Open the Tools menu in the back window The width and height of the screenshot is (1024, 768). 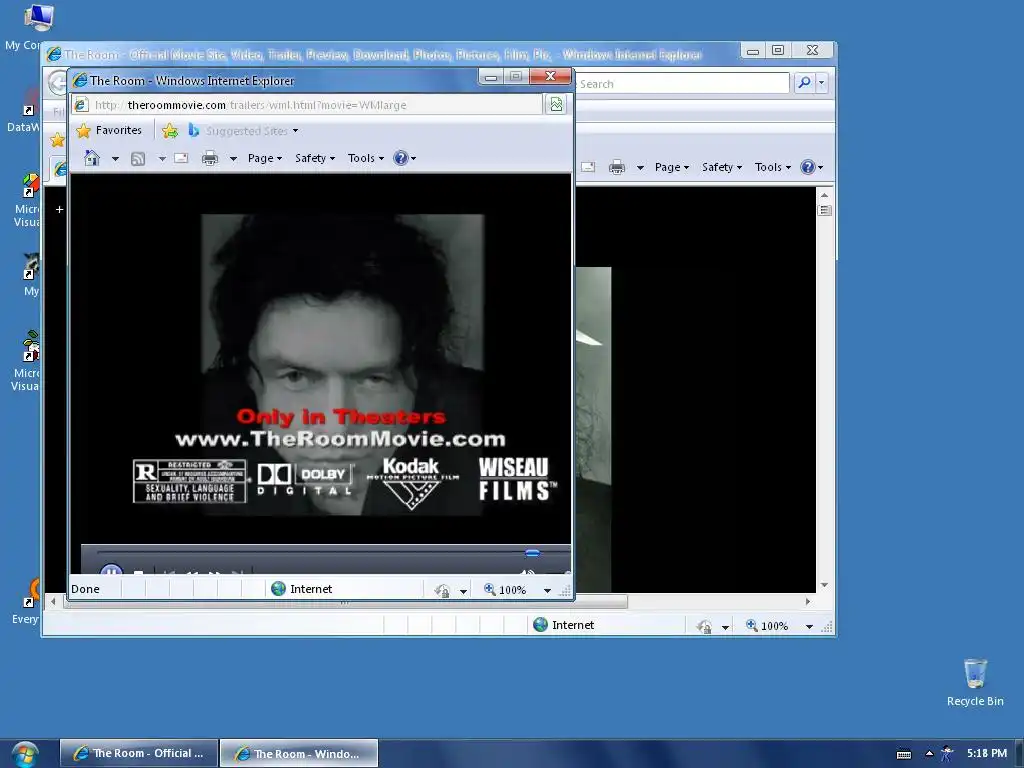coord(773,167)
